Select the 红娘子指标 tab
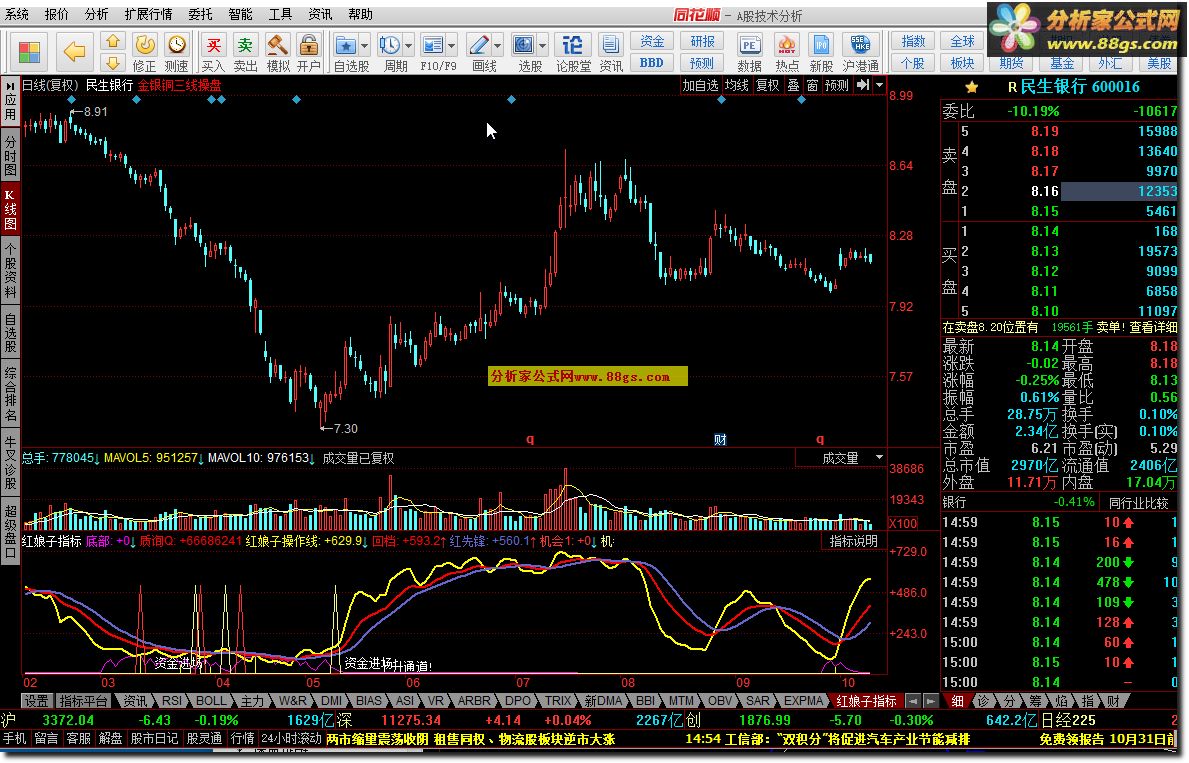Screen dimensions: 1189x763 (x=865, y=701)
